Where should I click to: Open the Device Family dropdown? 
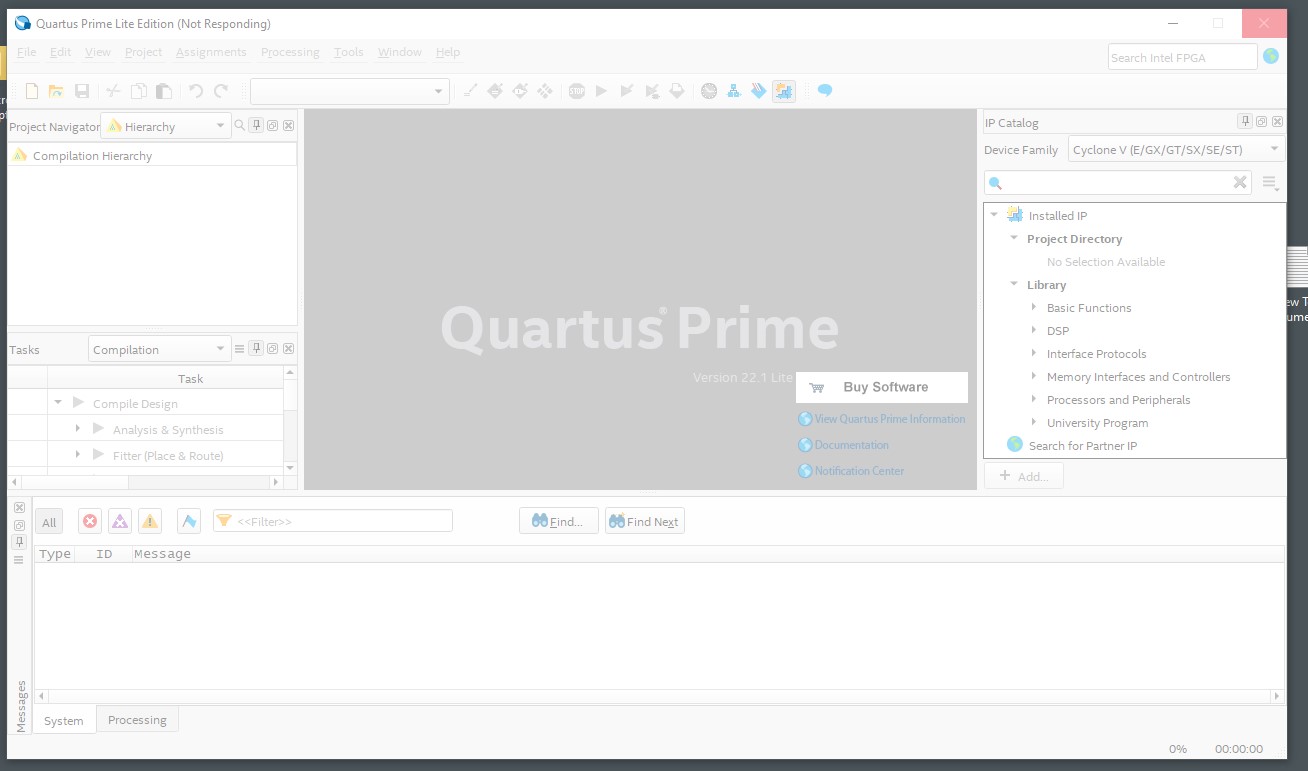(1273, 149)
